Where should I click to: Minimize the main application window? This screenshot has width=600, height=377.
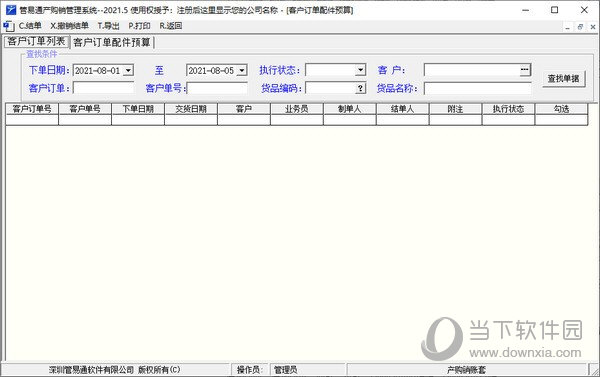525,10
